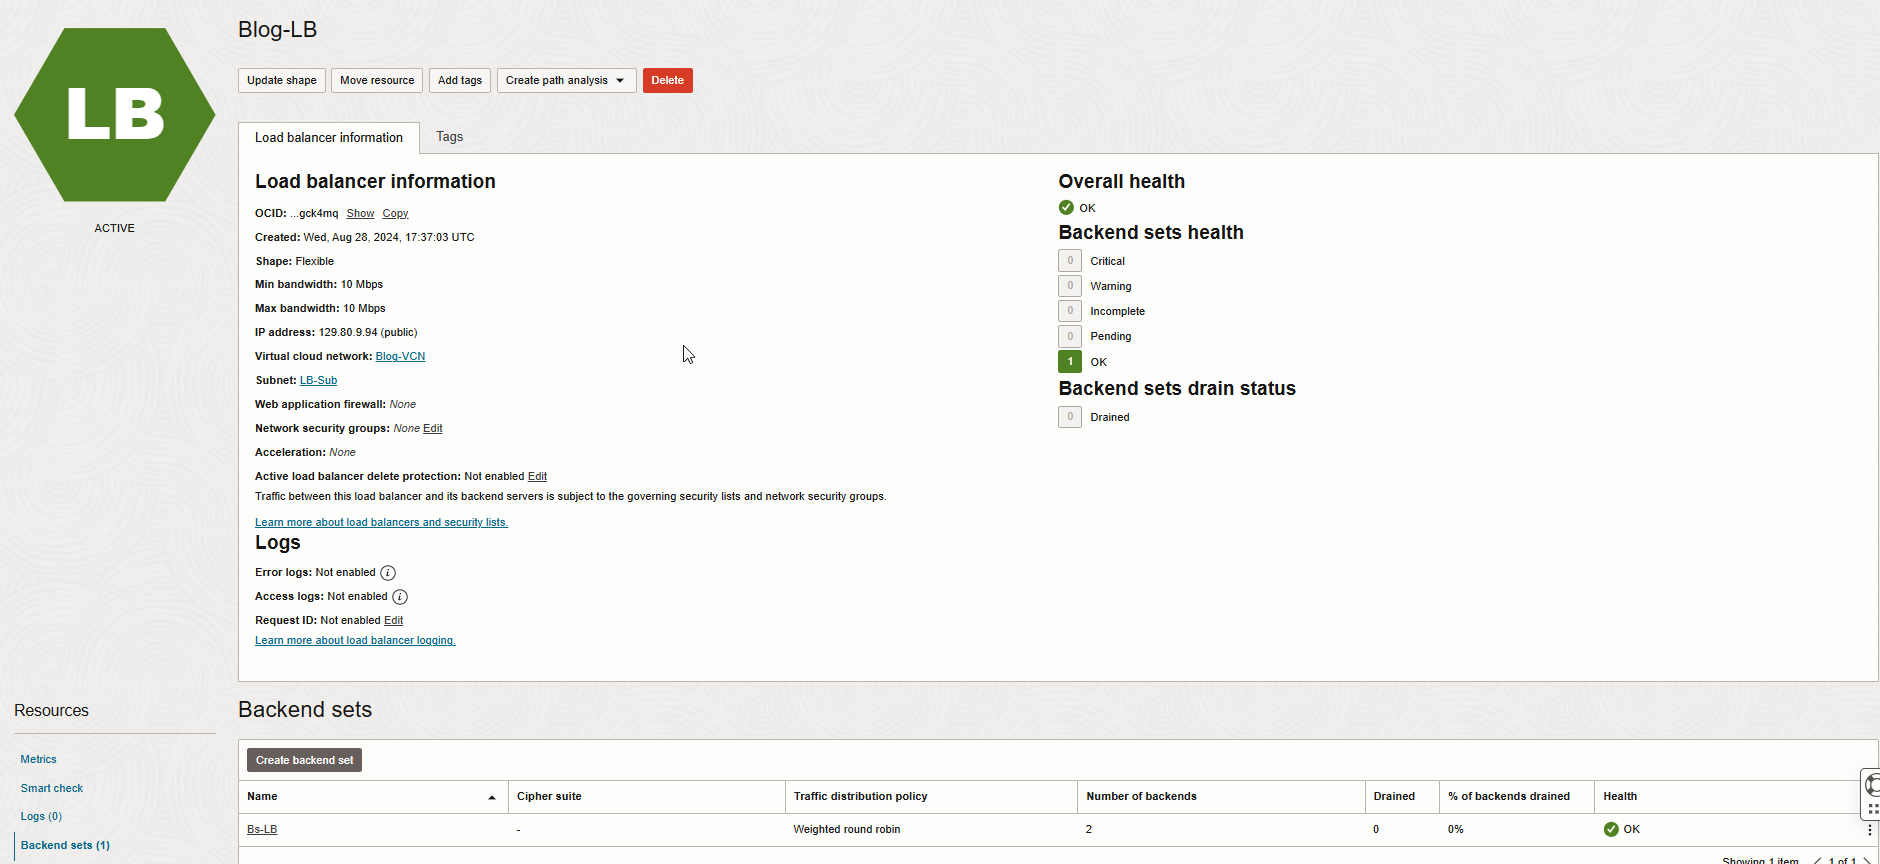Click the Create backend set button
Image resolution: width=1880 pixels, height=864 pixels.
coord(304,760)
